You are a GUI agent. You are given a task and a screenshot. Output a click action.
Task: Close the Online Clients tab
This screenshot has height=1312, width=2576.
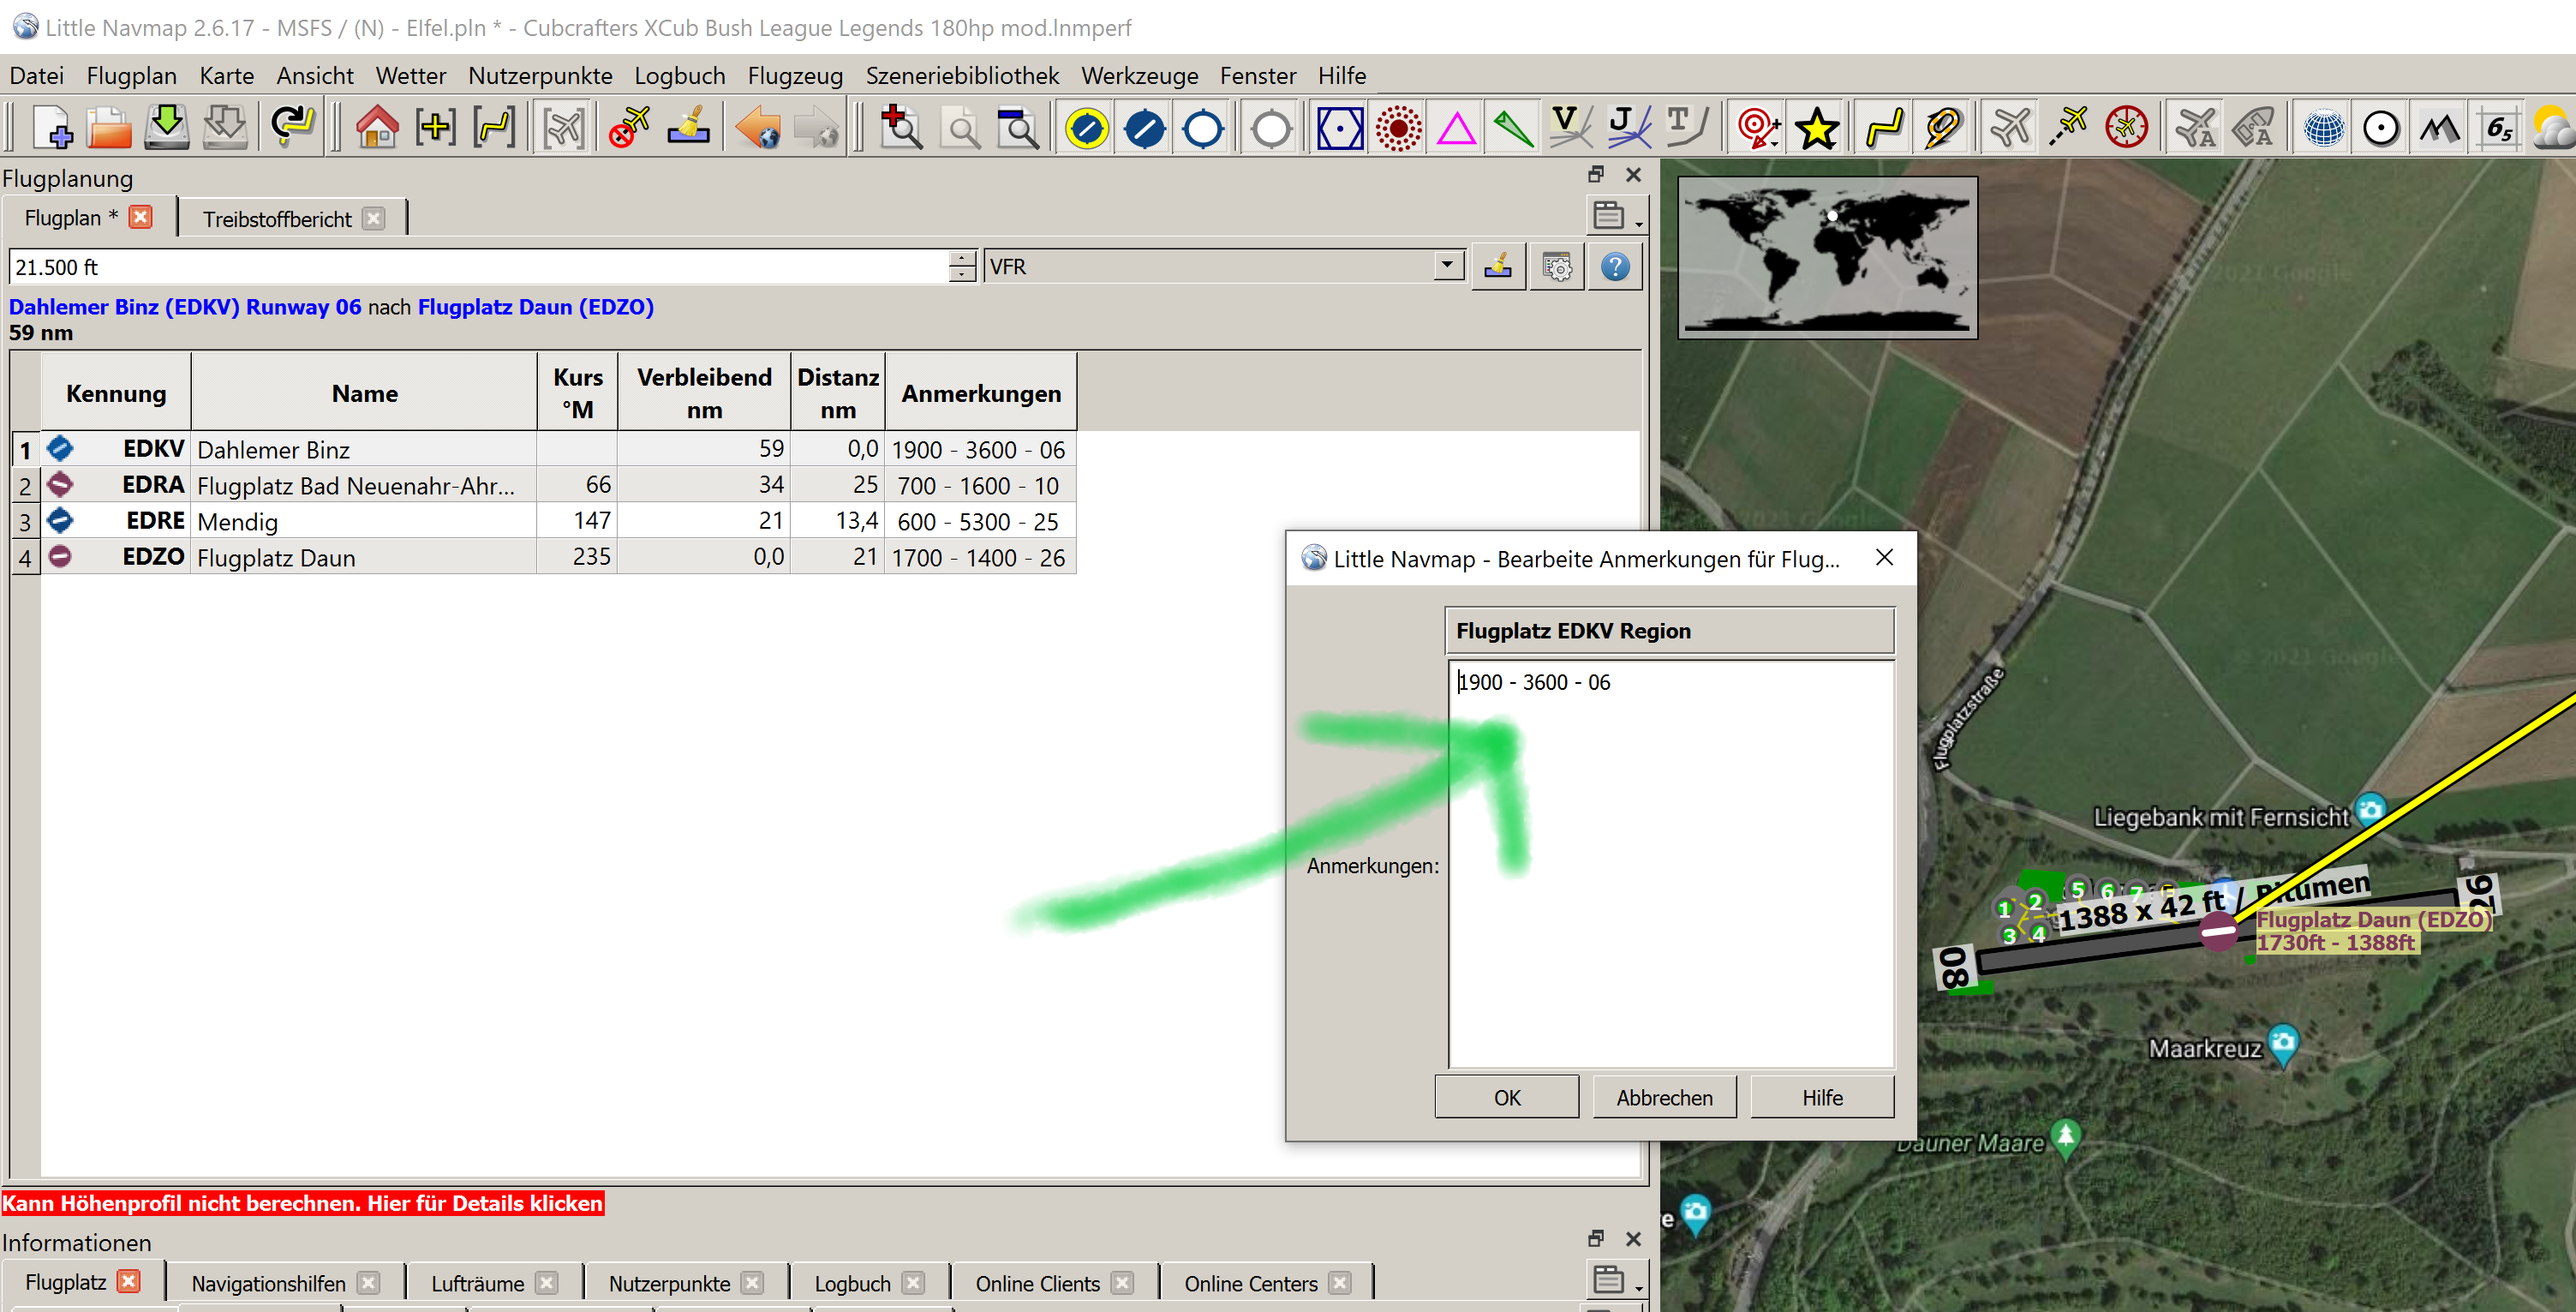(1122, 1283)
